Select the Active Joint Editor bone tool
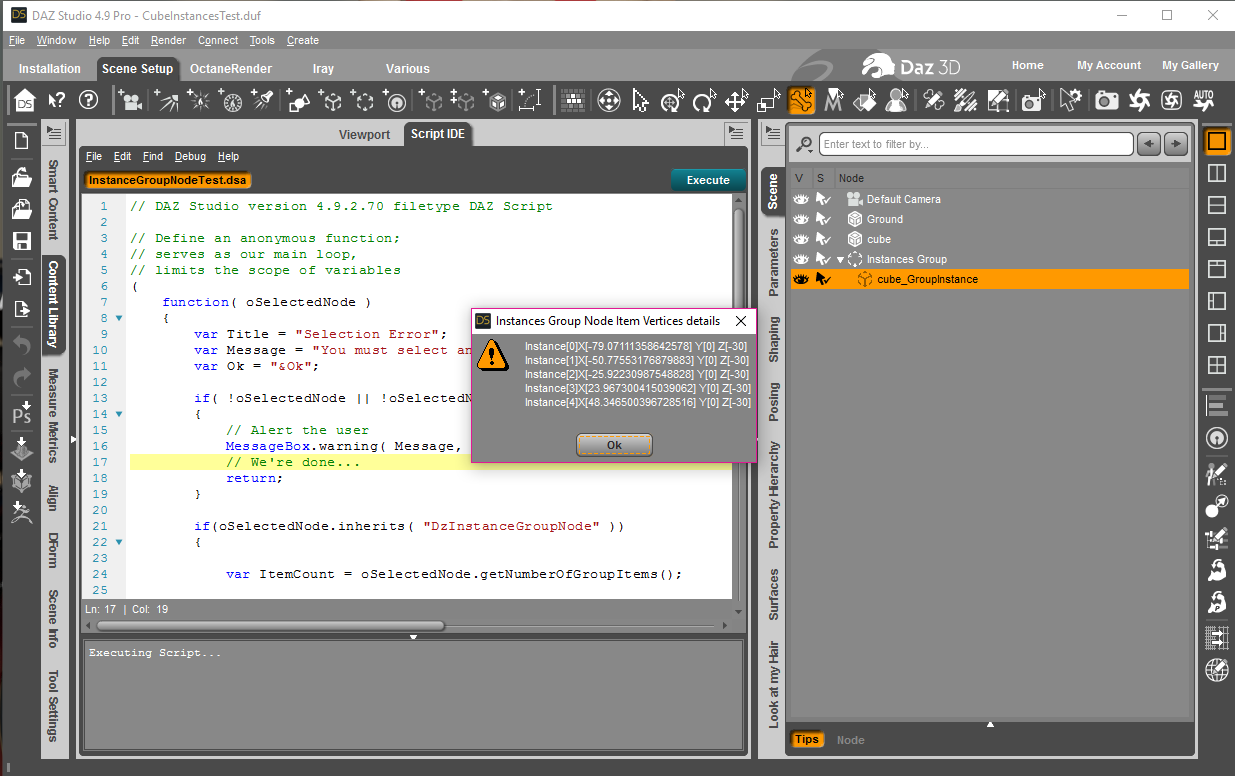 (801, 101)
